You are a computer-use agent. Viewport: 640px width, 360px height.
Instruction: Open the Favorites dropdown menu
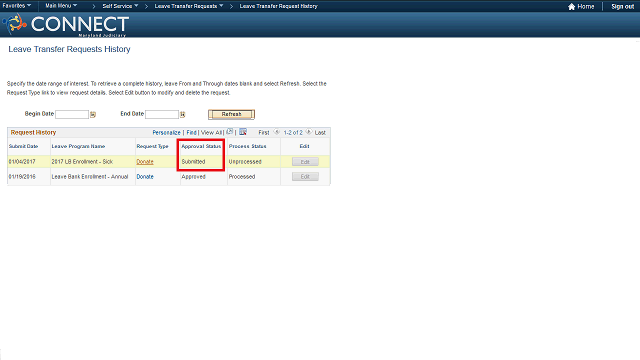pyautogui.click(x=17, y=6)
